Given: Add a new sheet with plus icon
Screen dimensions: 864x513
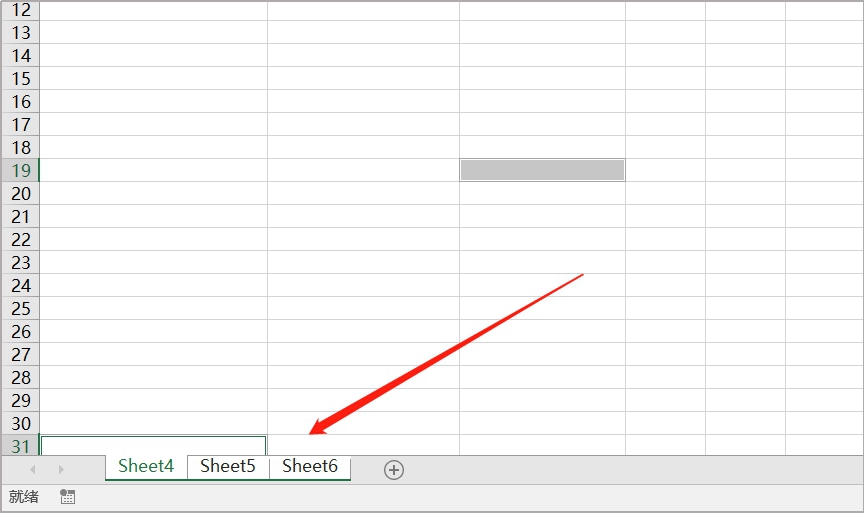Looking at the screenshot, I should (393, 469).
